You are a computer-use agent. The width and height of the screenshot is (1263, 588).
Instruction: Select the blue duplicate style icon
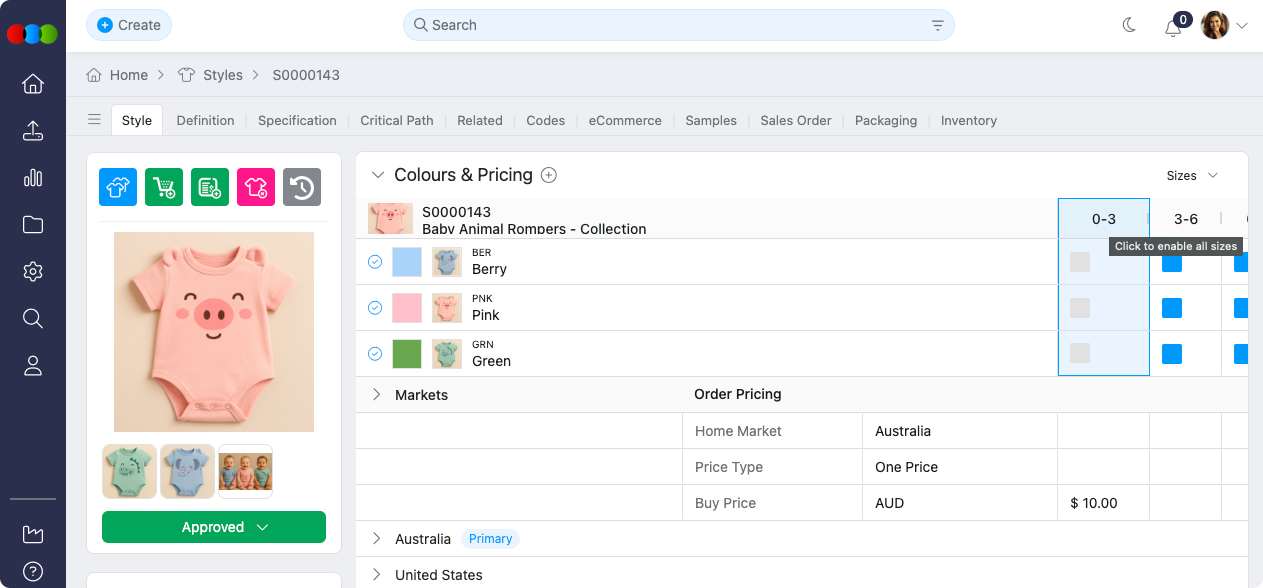coord(118,187)
